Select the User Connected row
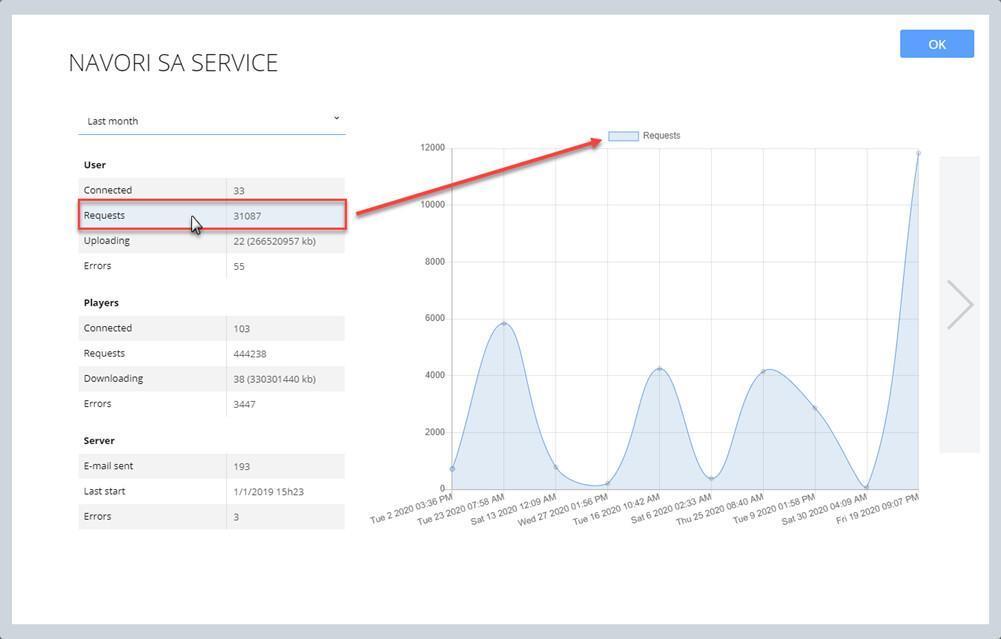Screen dimensions: 1001x639 pos(212,190)
